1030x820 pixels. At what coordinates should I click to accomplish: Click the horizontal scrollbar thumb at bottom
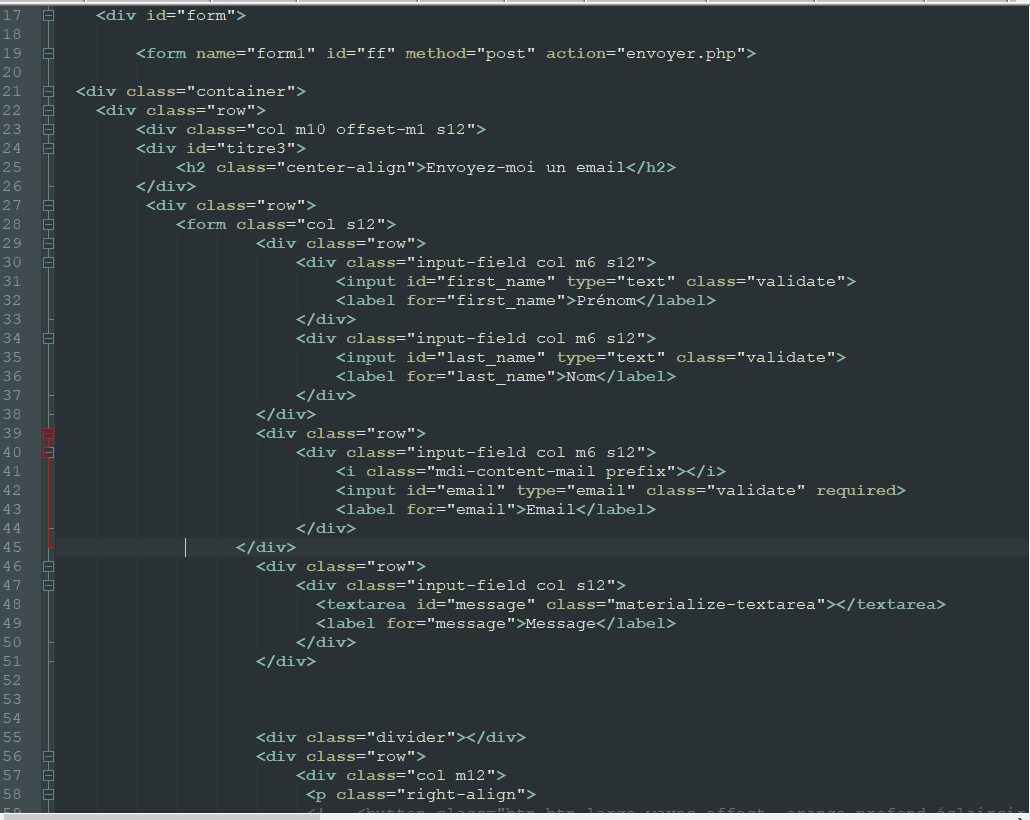pos(160,817)
